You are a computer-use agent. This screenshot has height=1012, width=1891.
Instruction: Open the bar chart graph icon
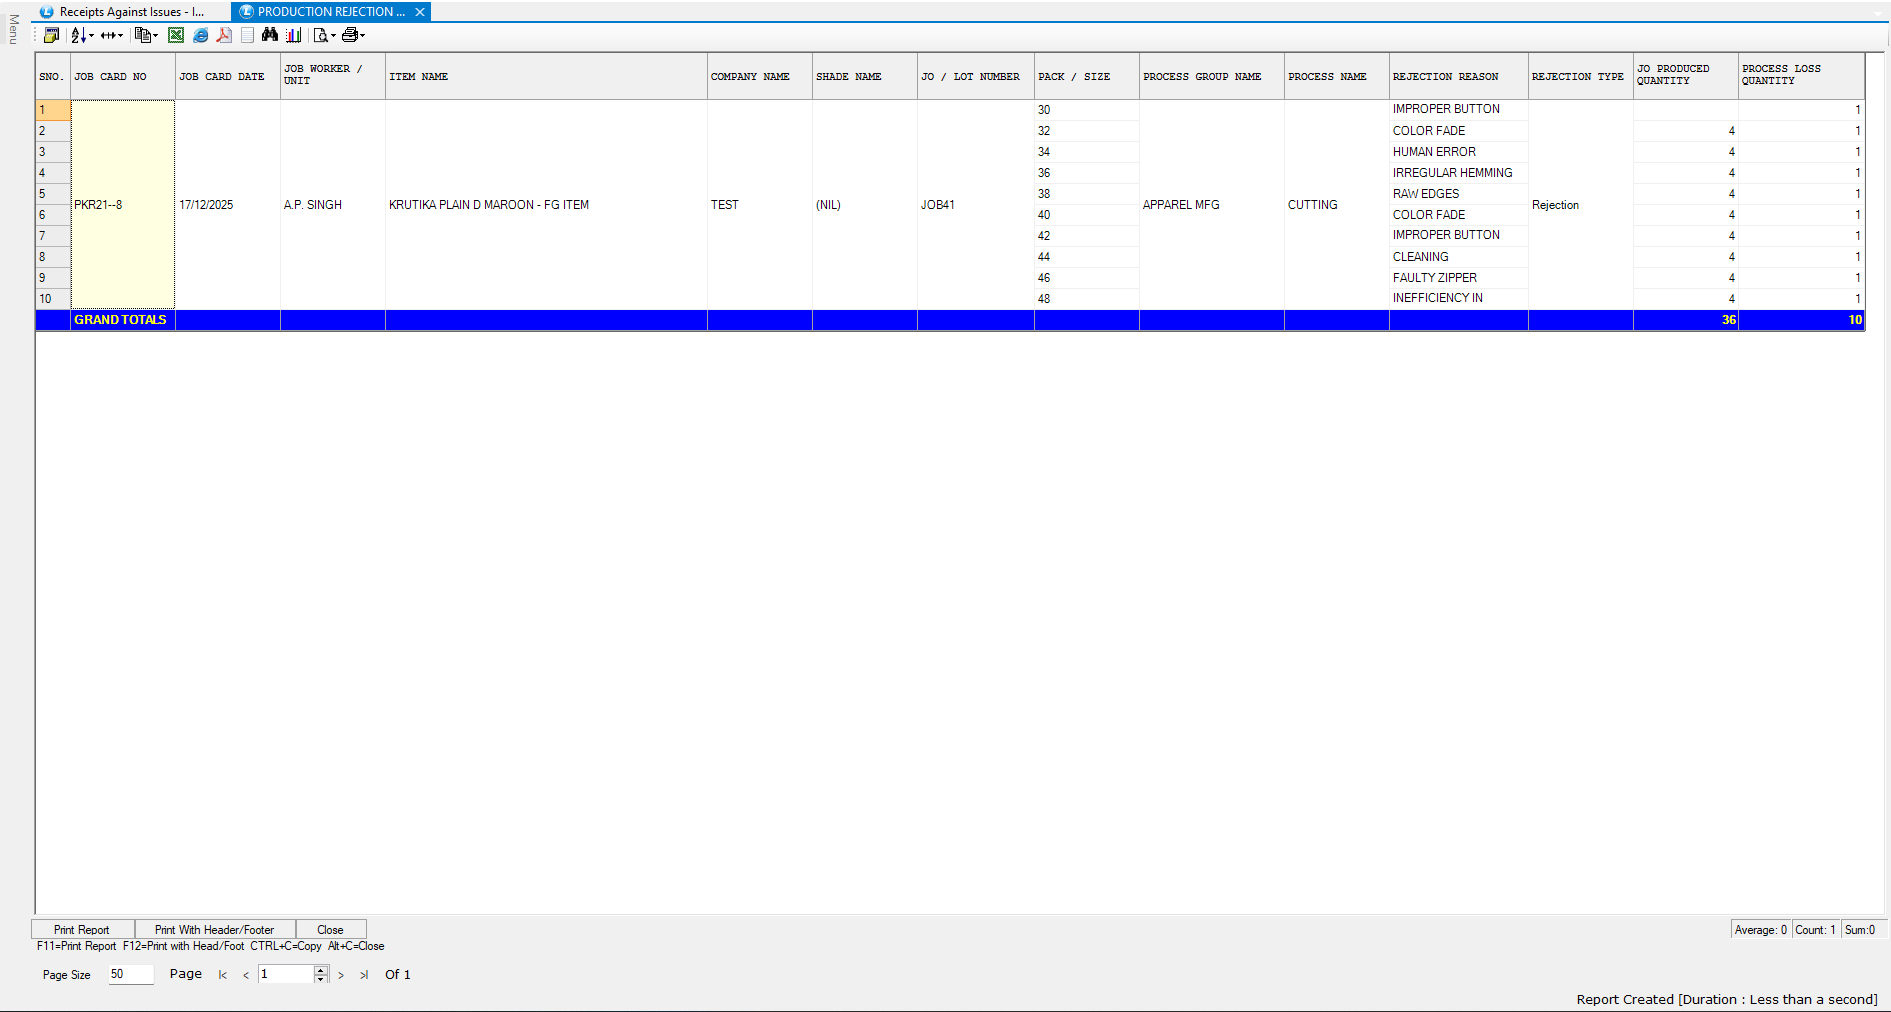coord(293,35)
